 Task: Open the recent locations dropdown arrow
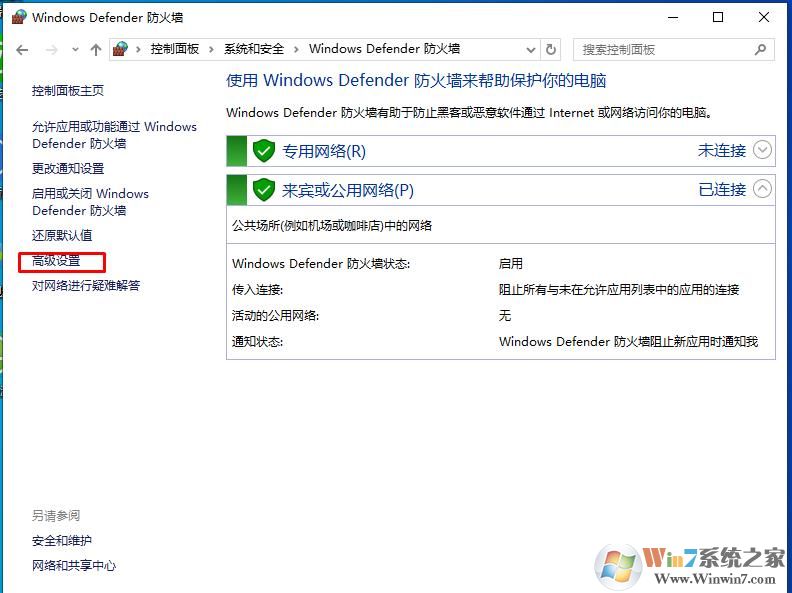click(x=75, y=50)
